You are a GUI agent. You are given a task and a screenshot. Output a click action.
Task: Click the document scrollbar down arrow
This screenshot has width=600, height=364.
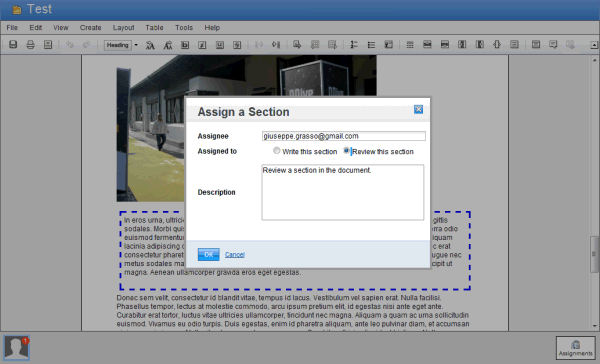595,326
